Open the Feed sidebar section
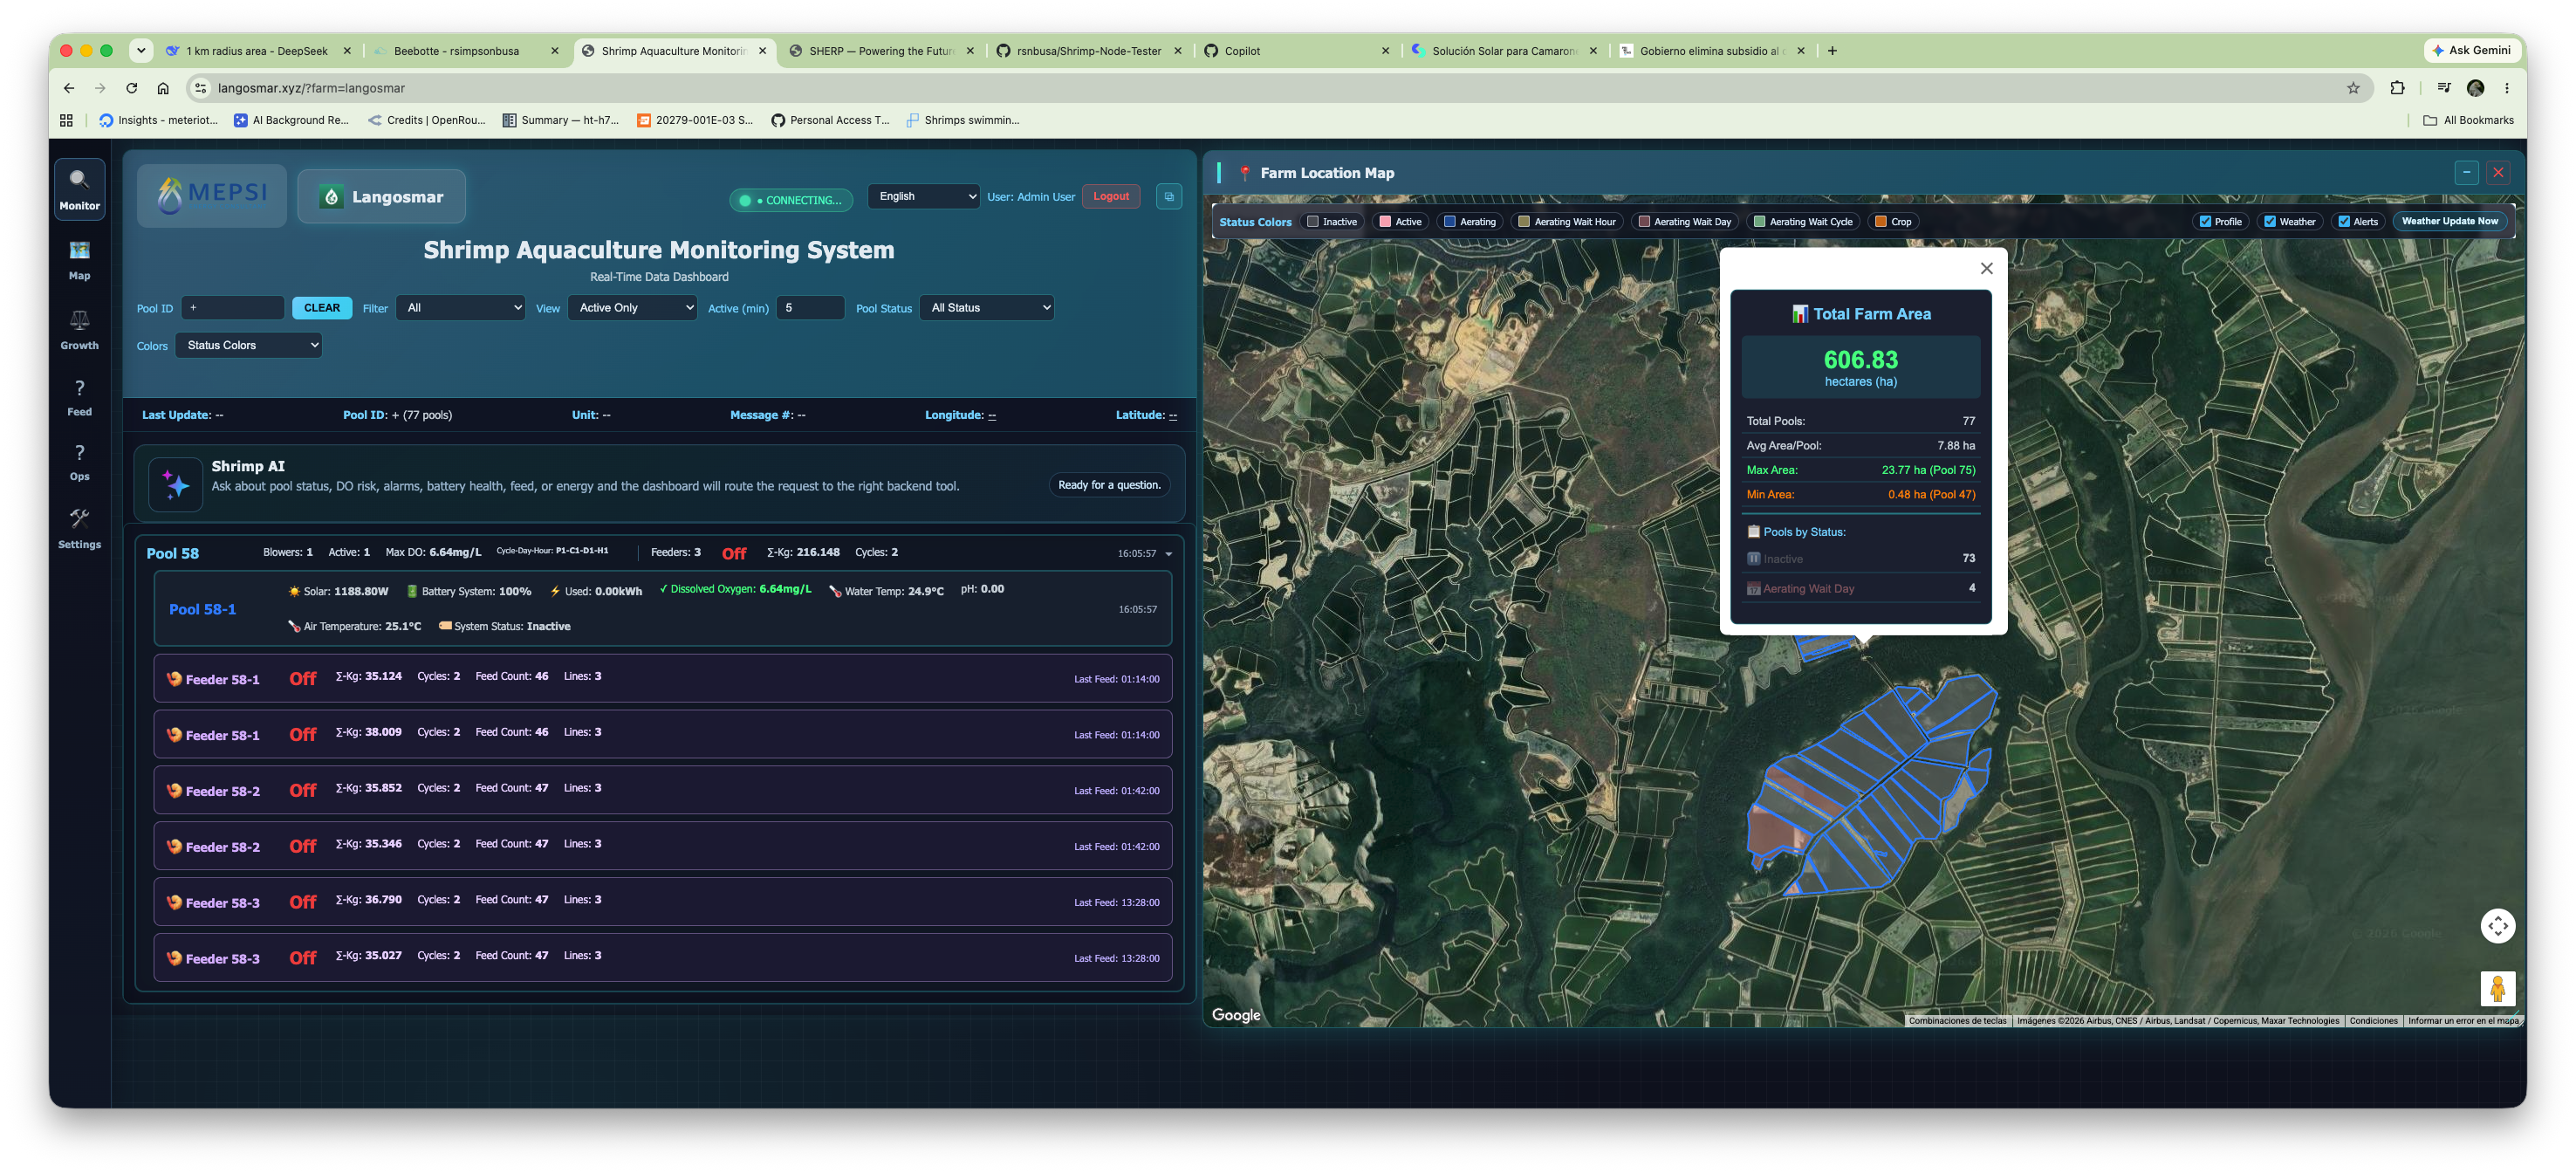2576x1173 pixels. (x=79, y=397)
